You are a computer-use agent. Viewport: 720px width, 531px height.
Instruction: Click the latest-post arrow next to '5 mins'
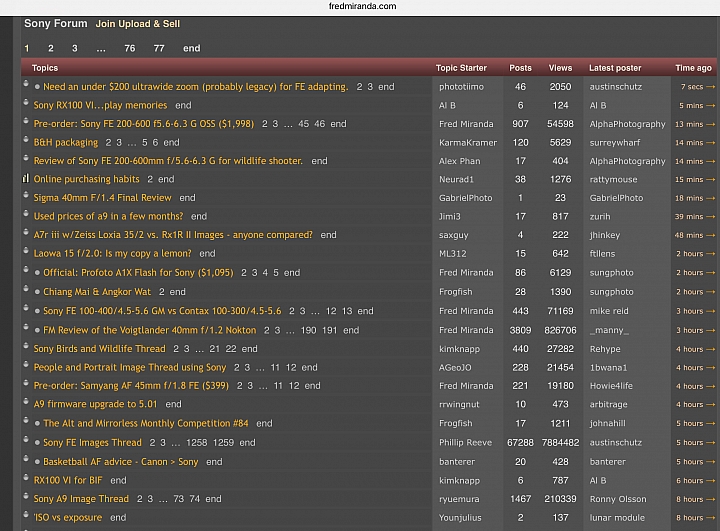click(711, 106)
